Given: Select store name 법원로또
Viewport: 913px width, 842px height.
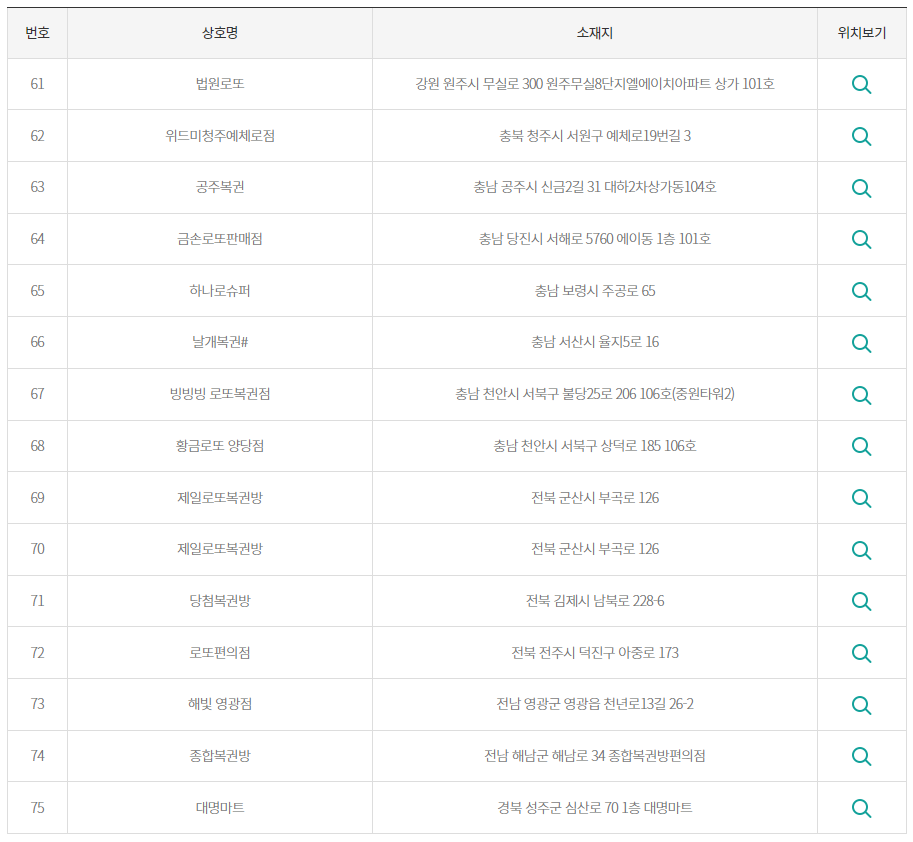Looking at the screenshot, I should click(x=220, y=84).
